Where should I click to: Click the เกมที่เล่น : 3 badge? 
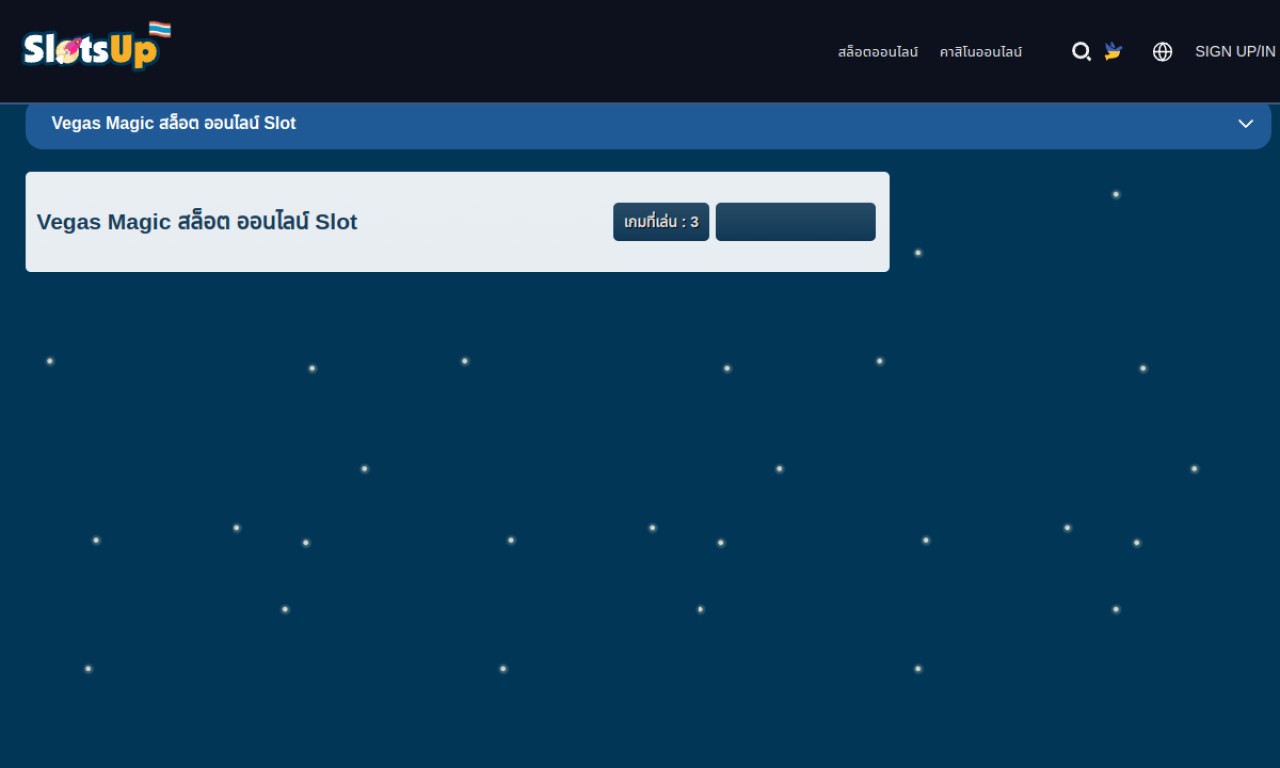tap(661, 222)
